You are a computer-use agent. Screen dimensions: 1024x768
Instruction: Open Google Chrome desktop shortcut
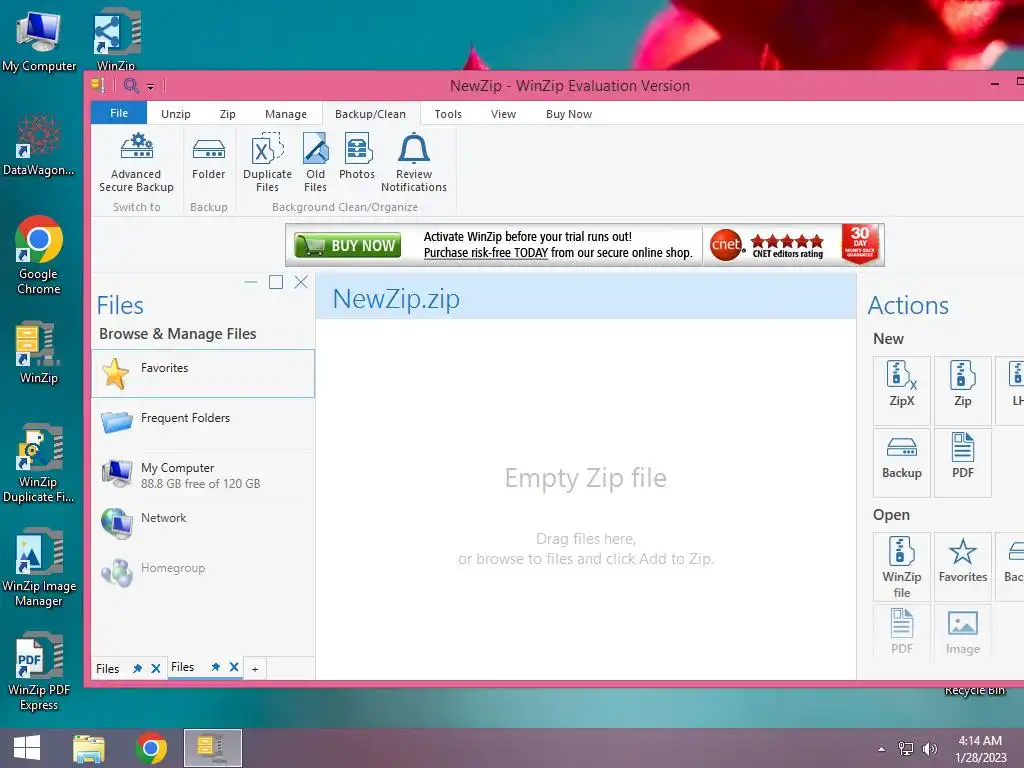click(x=39, y=255)
